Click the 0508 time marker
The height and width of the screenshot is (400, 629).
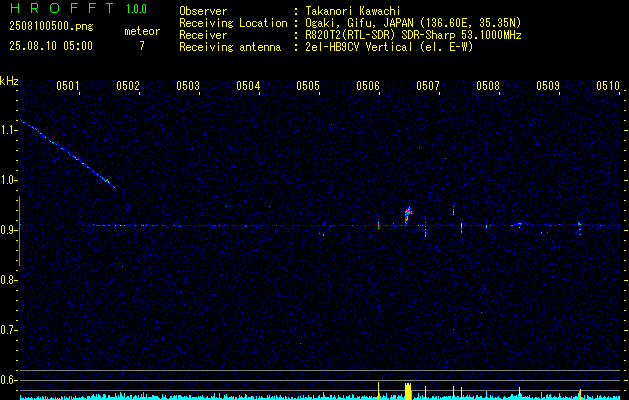(x=488, y=86)
